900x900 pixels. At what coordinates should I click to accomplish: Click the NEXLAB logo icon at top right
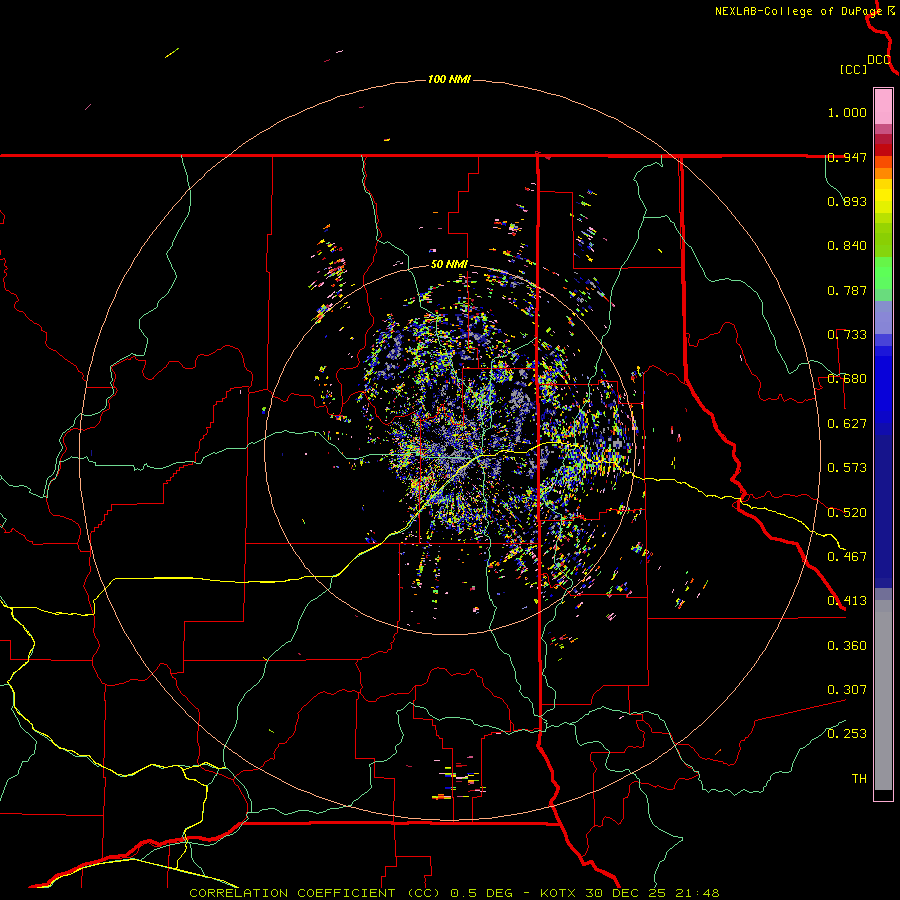(892, 11)
